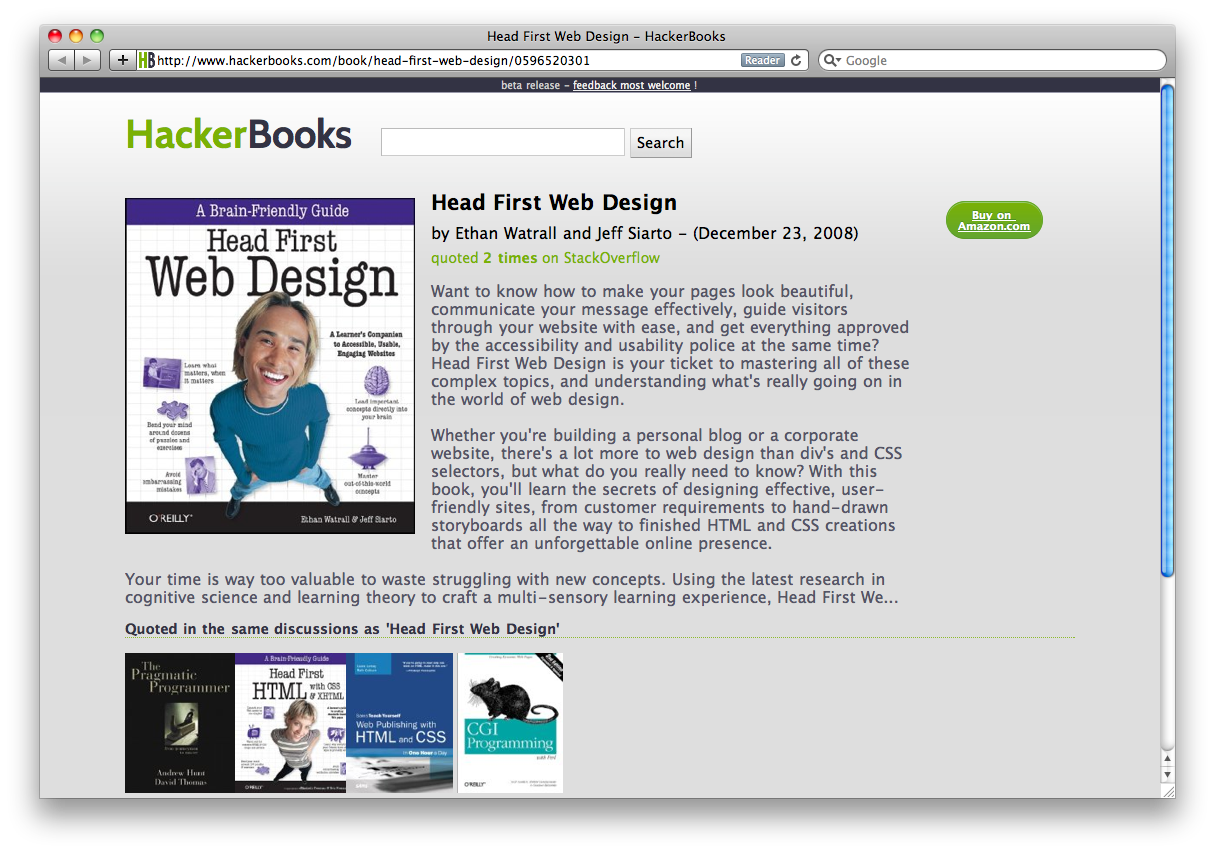Screen dimensions: 1215x853
Task: Open Google search magnifier dropdown
Action: (x=832, y=61)
